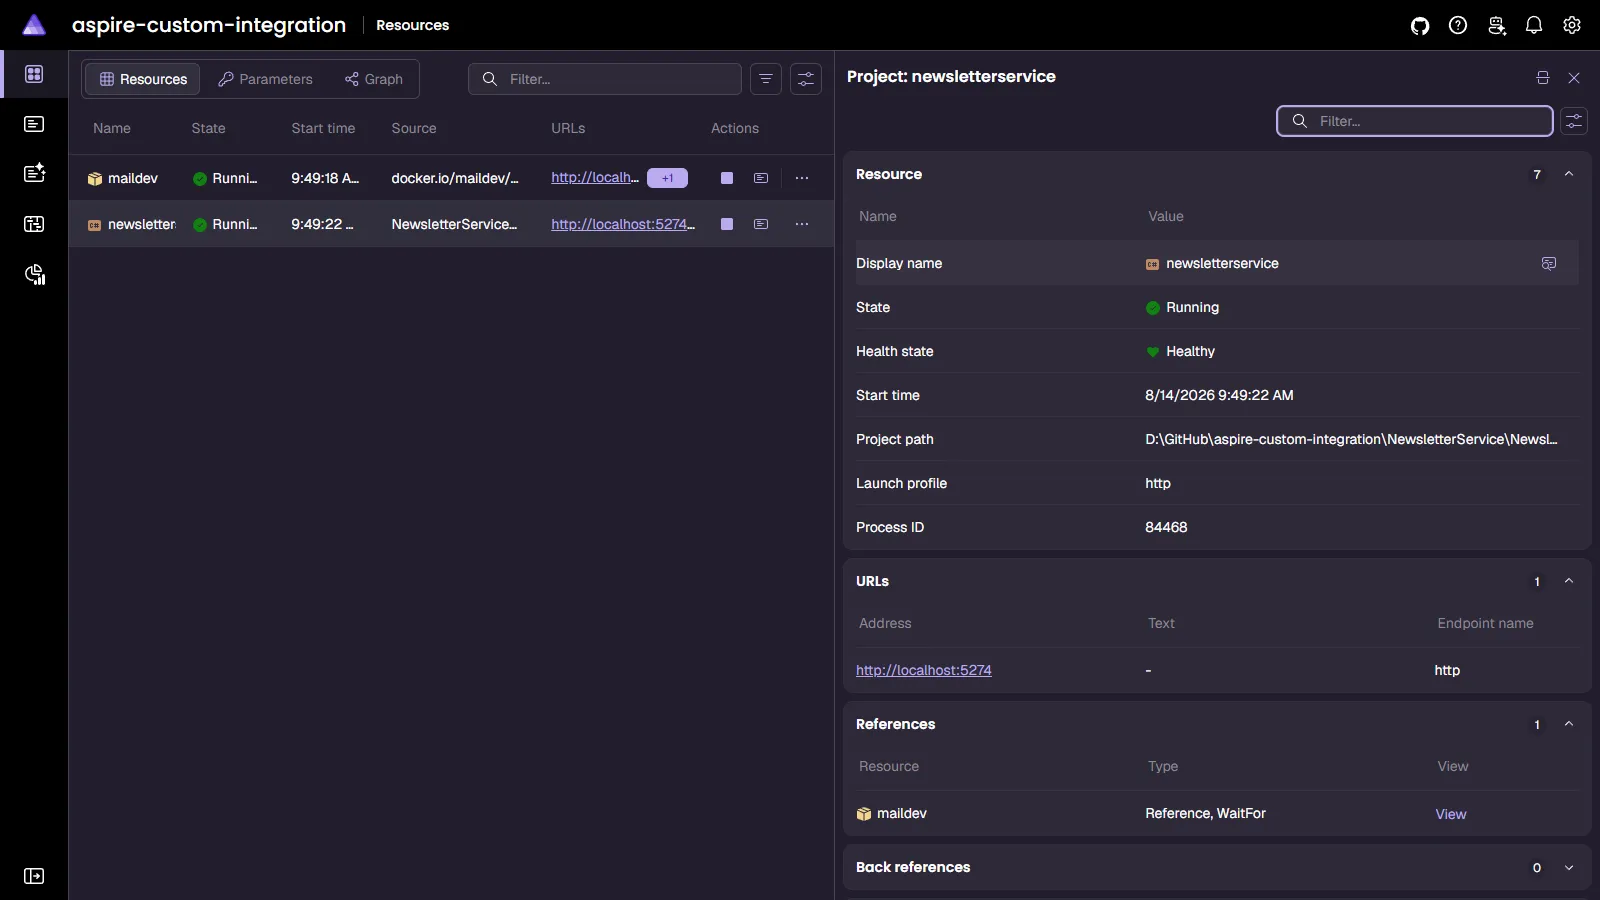Open http://localhost:5274 in URLs section
The image size is (1600, 900).
tap(924, 670)
